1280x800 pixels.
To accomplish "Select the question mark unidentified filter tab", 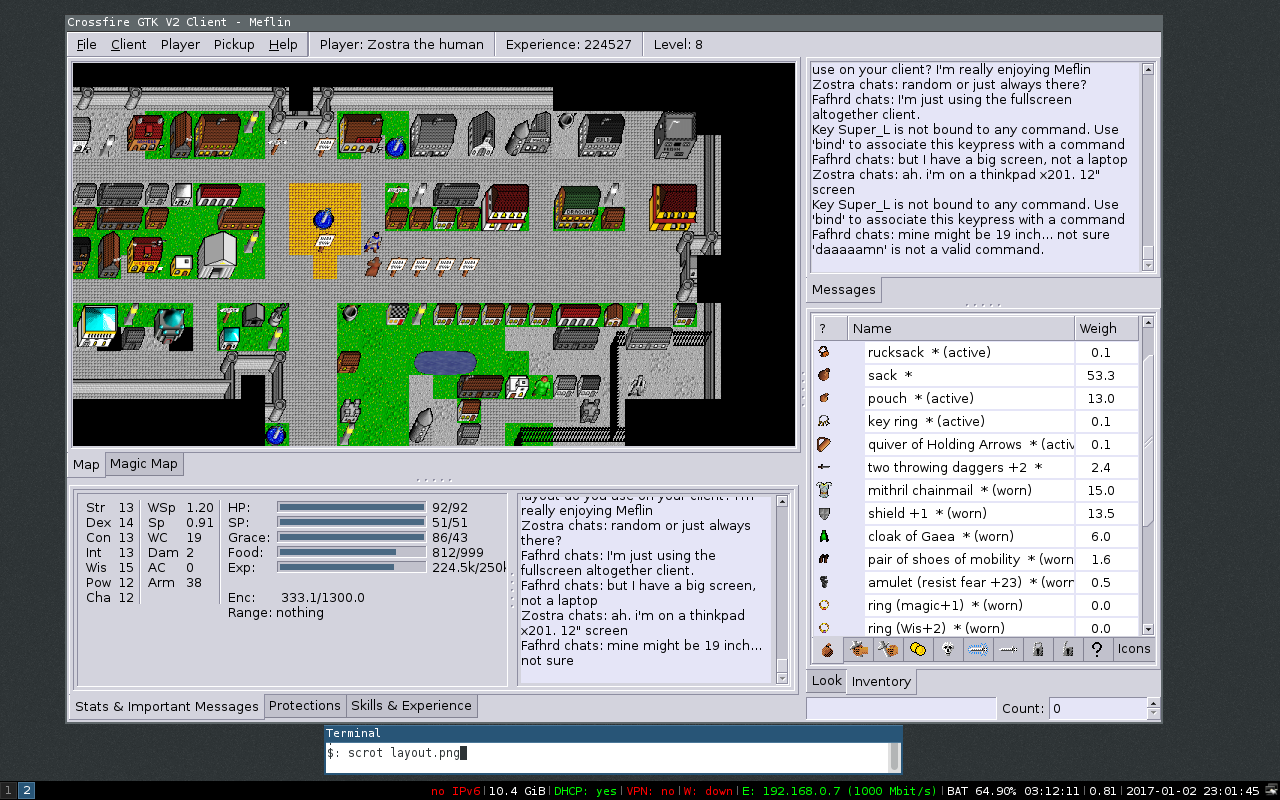I will (x=1098, y=649).
